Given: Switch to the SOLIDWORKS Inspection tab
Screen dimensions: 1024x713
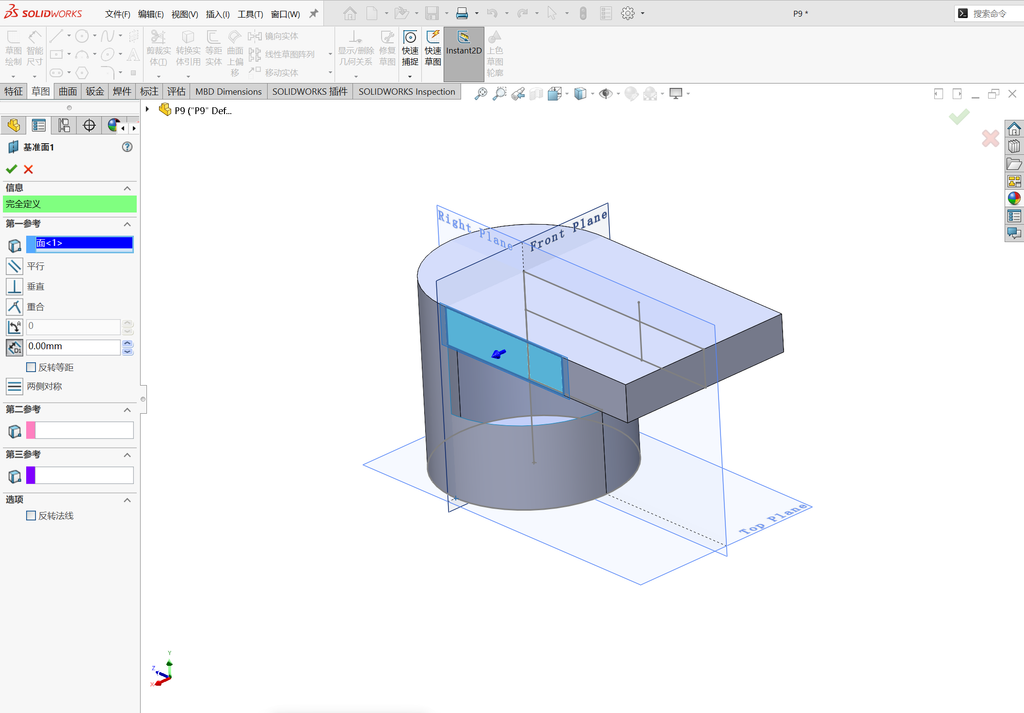Looking at the screenshot, I should [407, 91].
